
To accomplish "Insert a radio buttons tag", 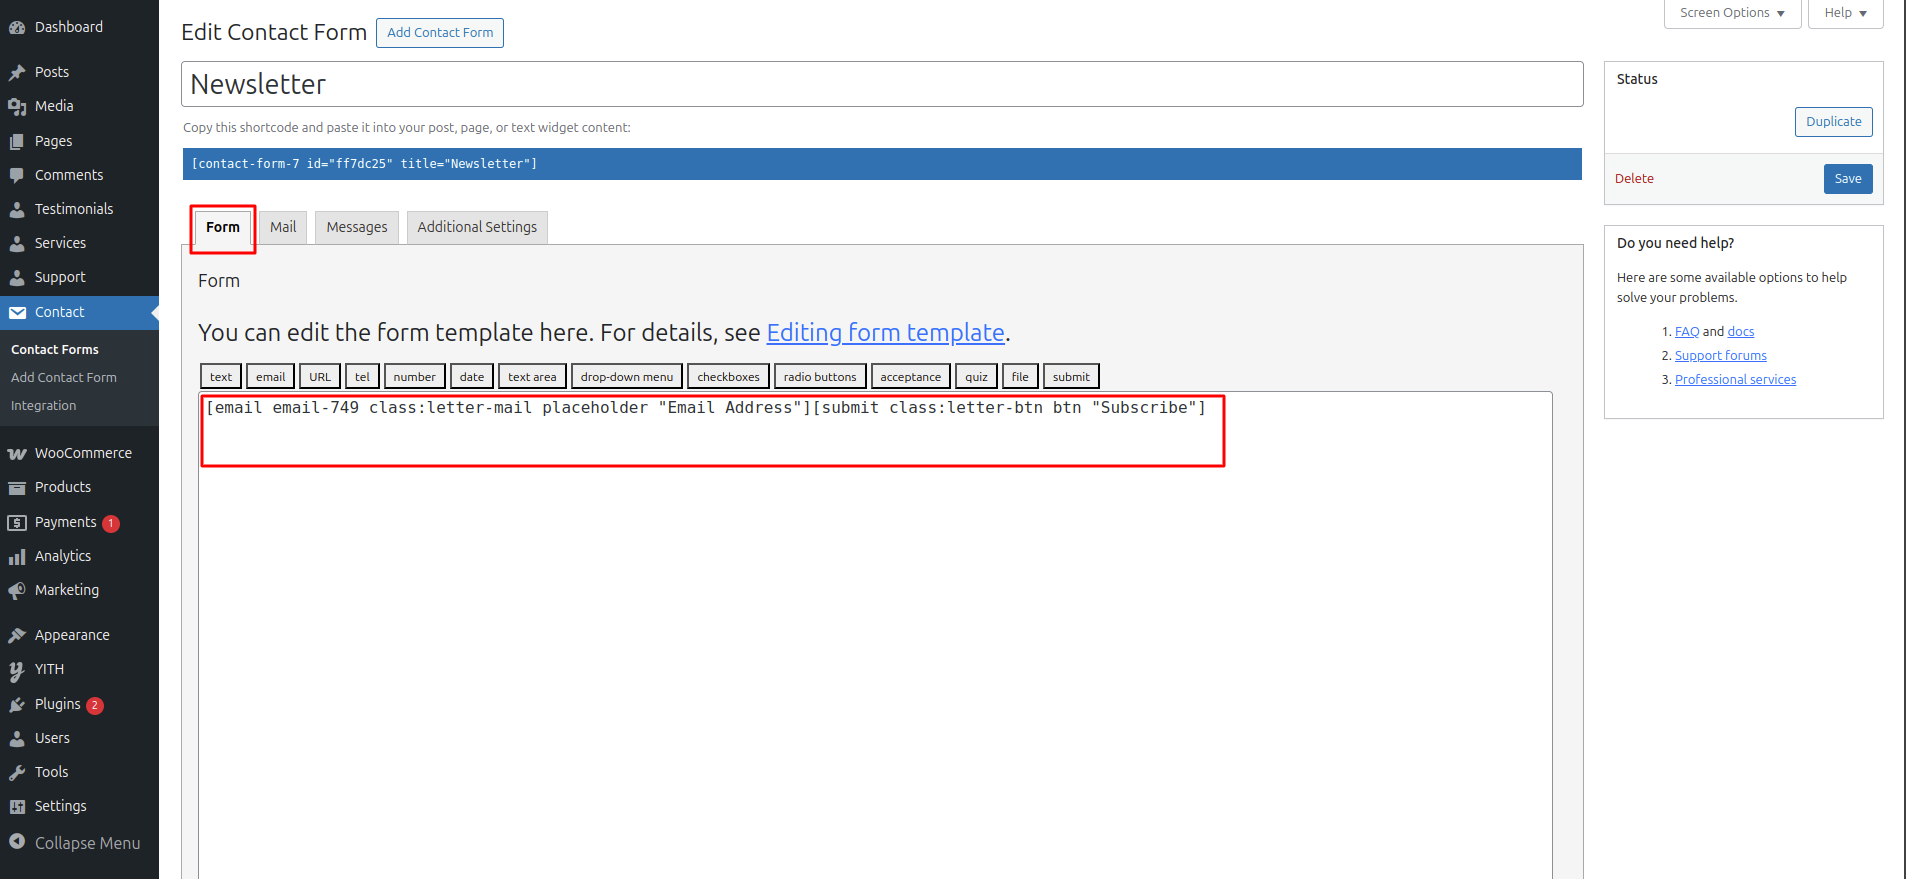I will click(x=820, y=377).
